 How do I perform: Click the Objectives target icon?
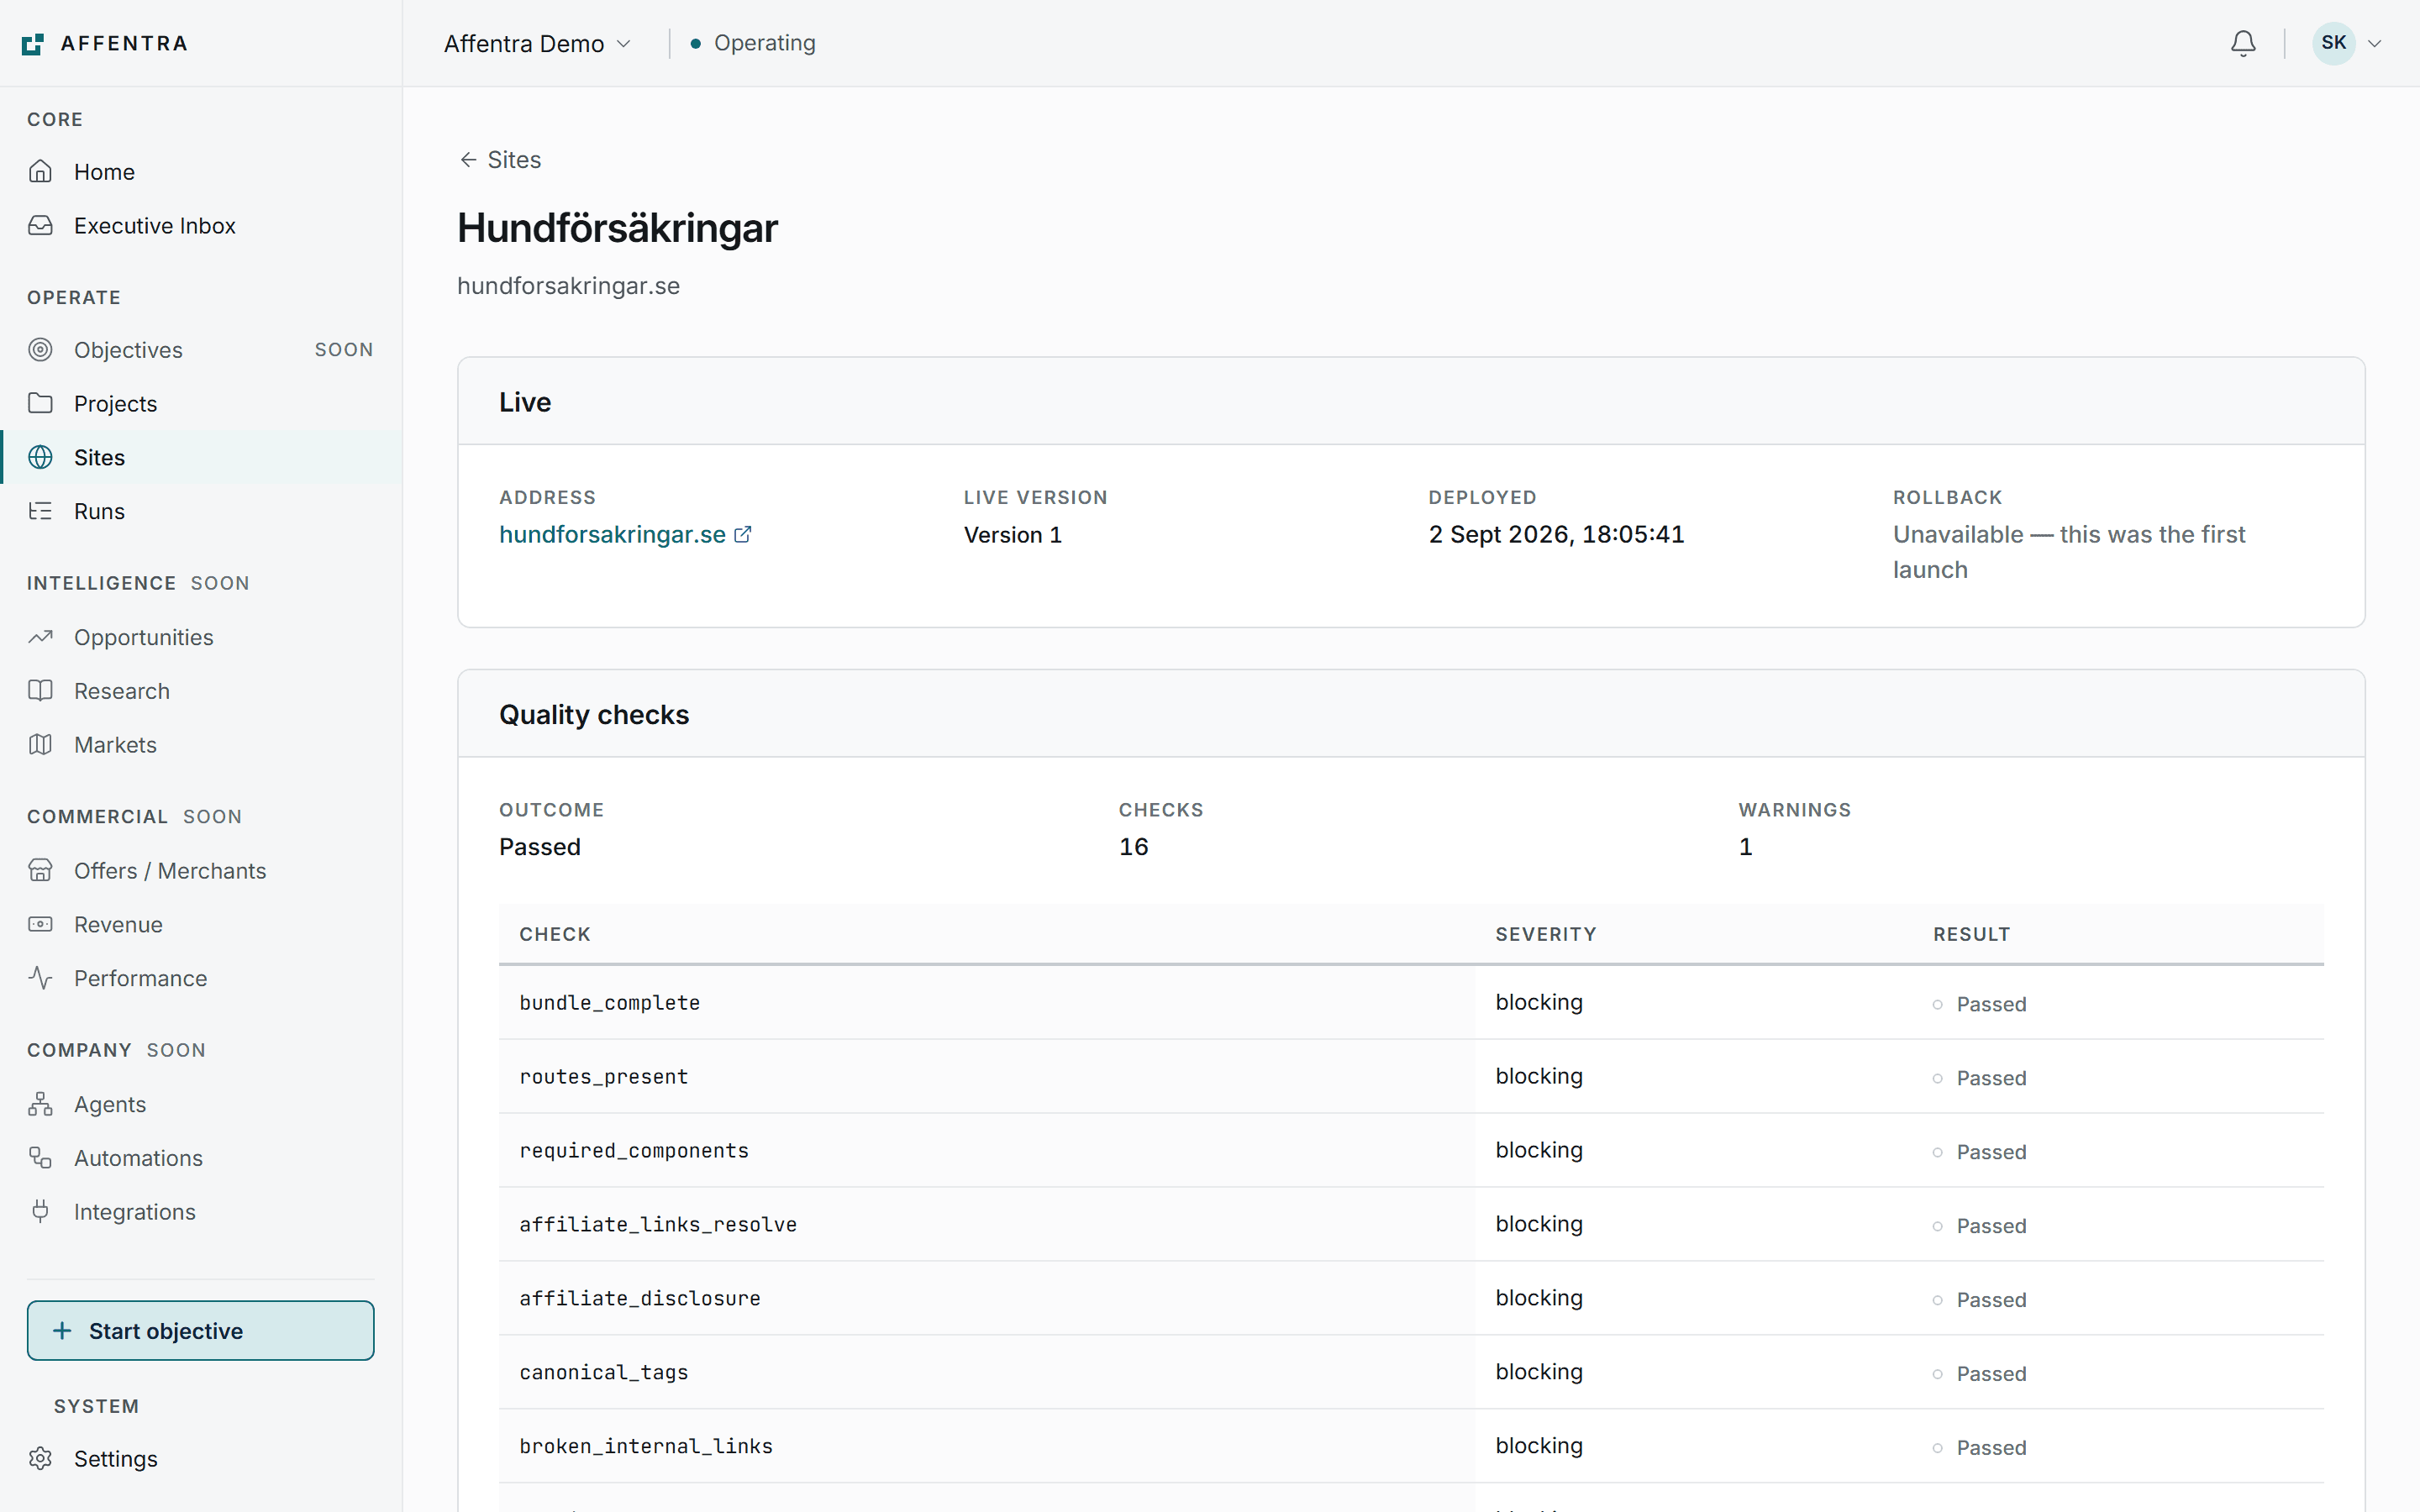pyautogui.click(x=40, y=349)
